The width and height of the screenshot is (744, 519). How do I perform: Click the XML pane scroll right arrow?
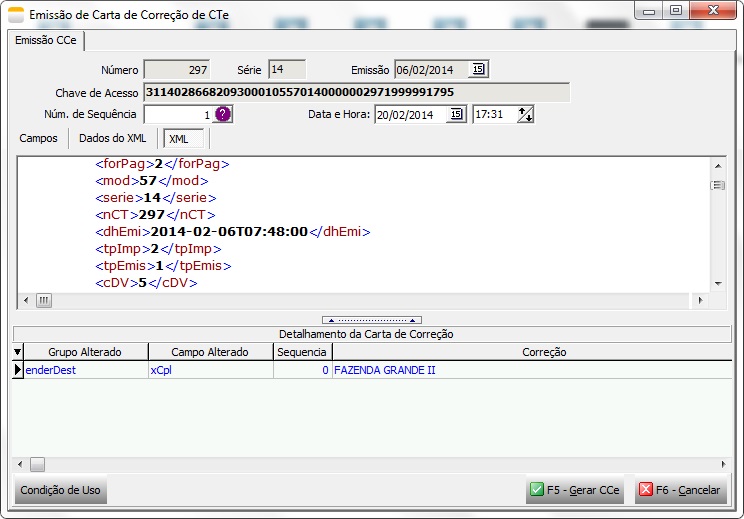click(700, 300)
